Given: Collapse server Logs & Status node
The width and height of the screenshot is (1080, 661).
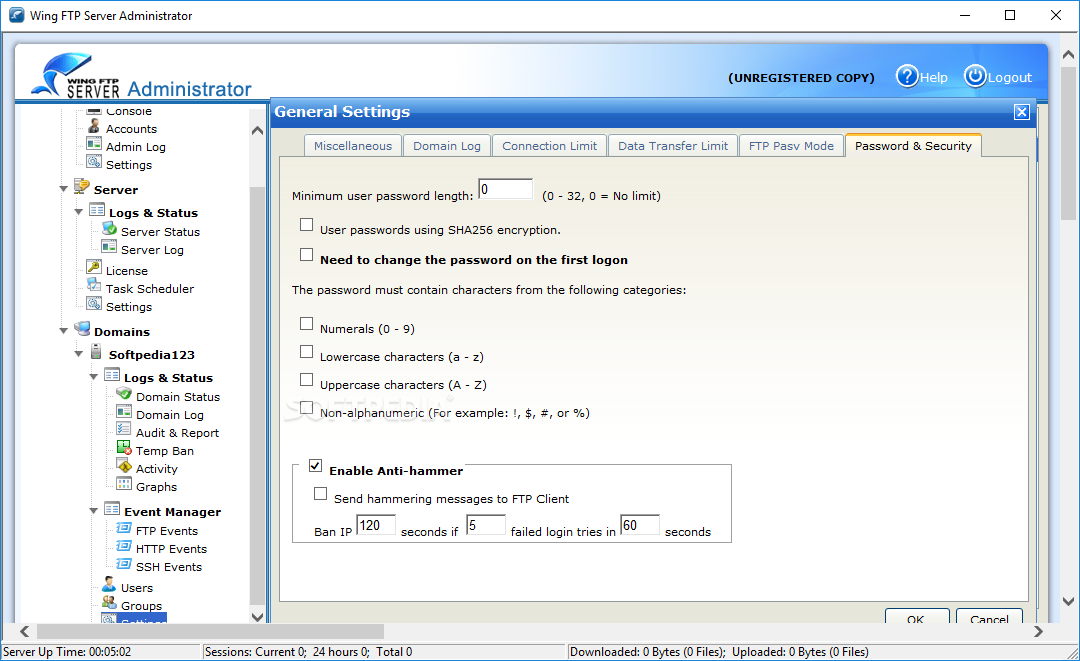Looking at the screenshot, I should [x=79, y=212].
